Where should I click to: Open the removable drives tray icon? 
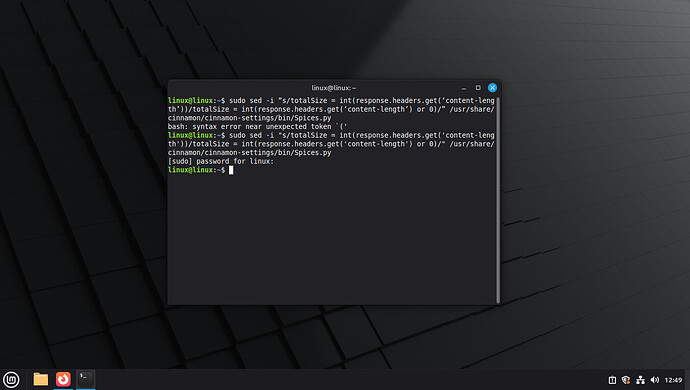pyautogui.click(x=612, y=380)
